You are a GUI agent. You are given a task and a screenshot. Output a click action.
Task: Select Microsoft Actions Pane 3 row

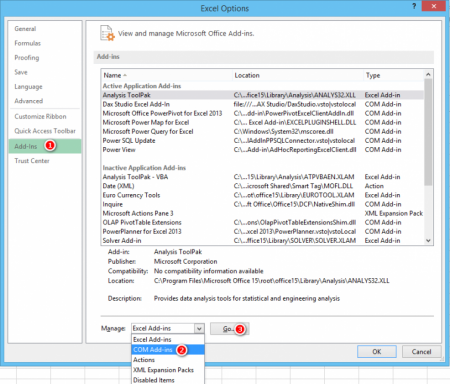(x=262, y=213)
